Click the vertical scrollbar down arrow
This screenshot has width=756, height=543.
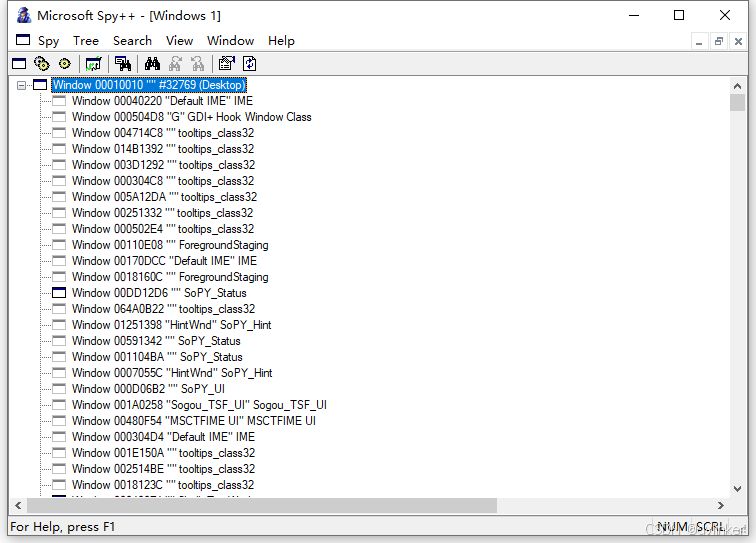[737, 489]
